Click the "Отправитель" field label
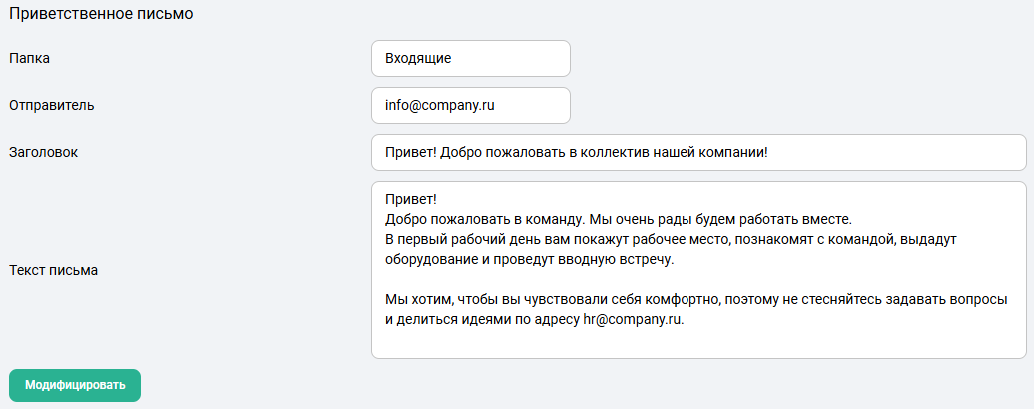 [50, 105]
